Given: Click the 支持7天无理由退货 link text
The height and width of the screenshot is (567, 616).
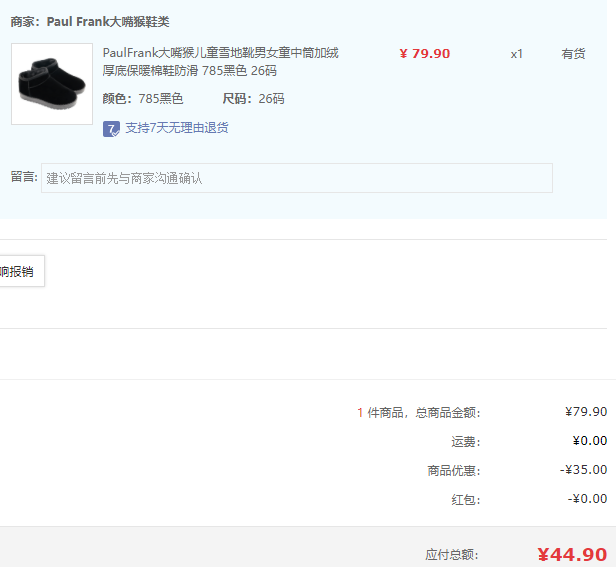Looking at the screenshot, I should [176, 128].
